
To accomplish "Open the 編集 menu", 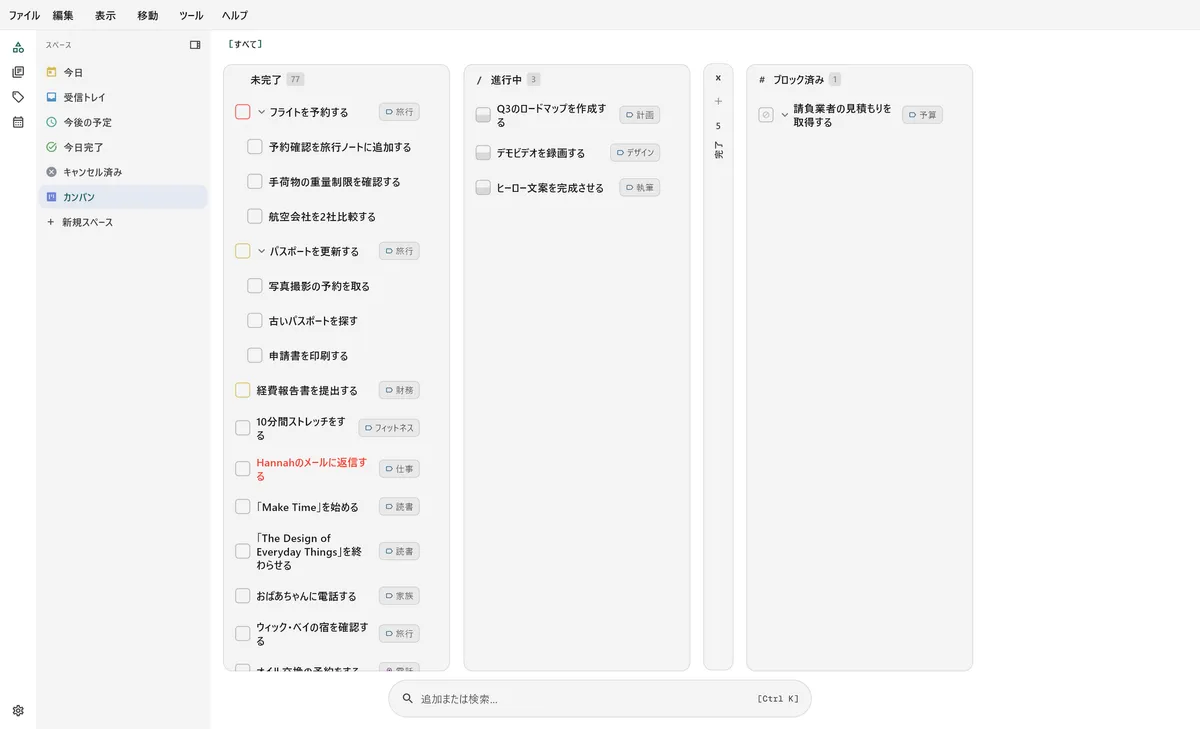I will click(64, 15).
